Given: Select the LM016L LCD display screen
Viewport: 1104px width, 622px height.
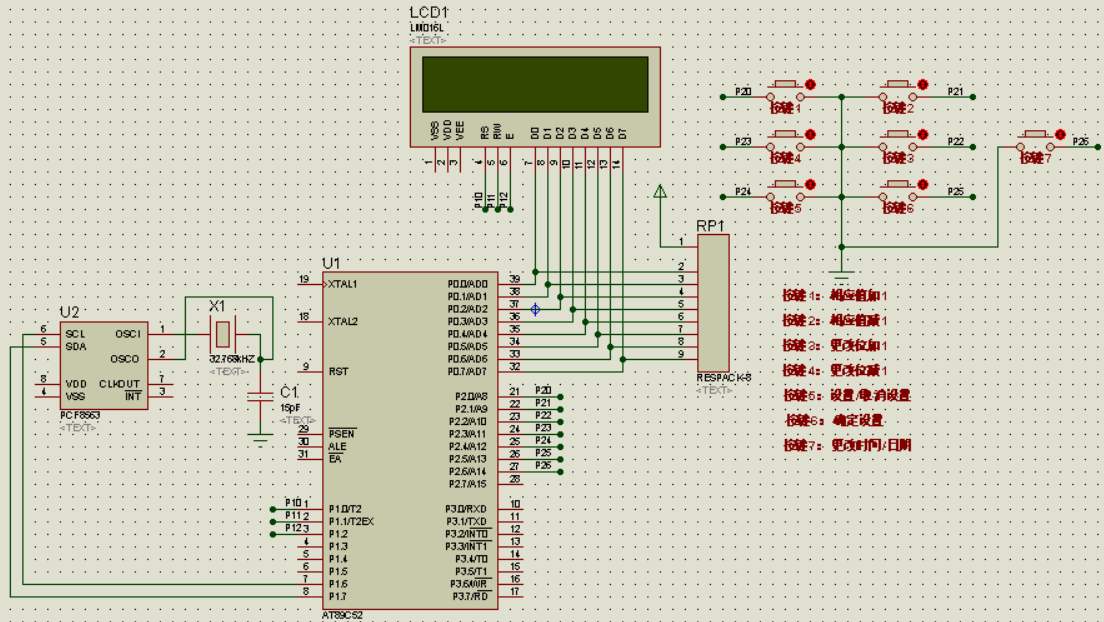Looking at the screenshot, I should pyautogui.click(x=535, y=85).
